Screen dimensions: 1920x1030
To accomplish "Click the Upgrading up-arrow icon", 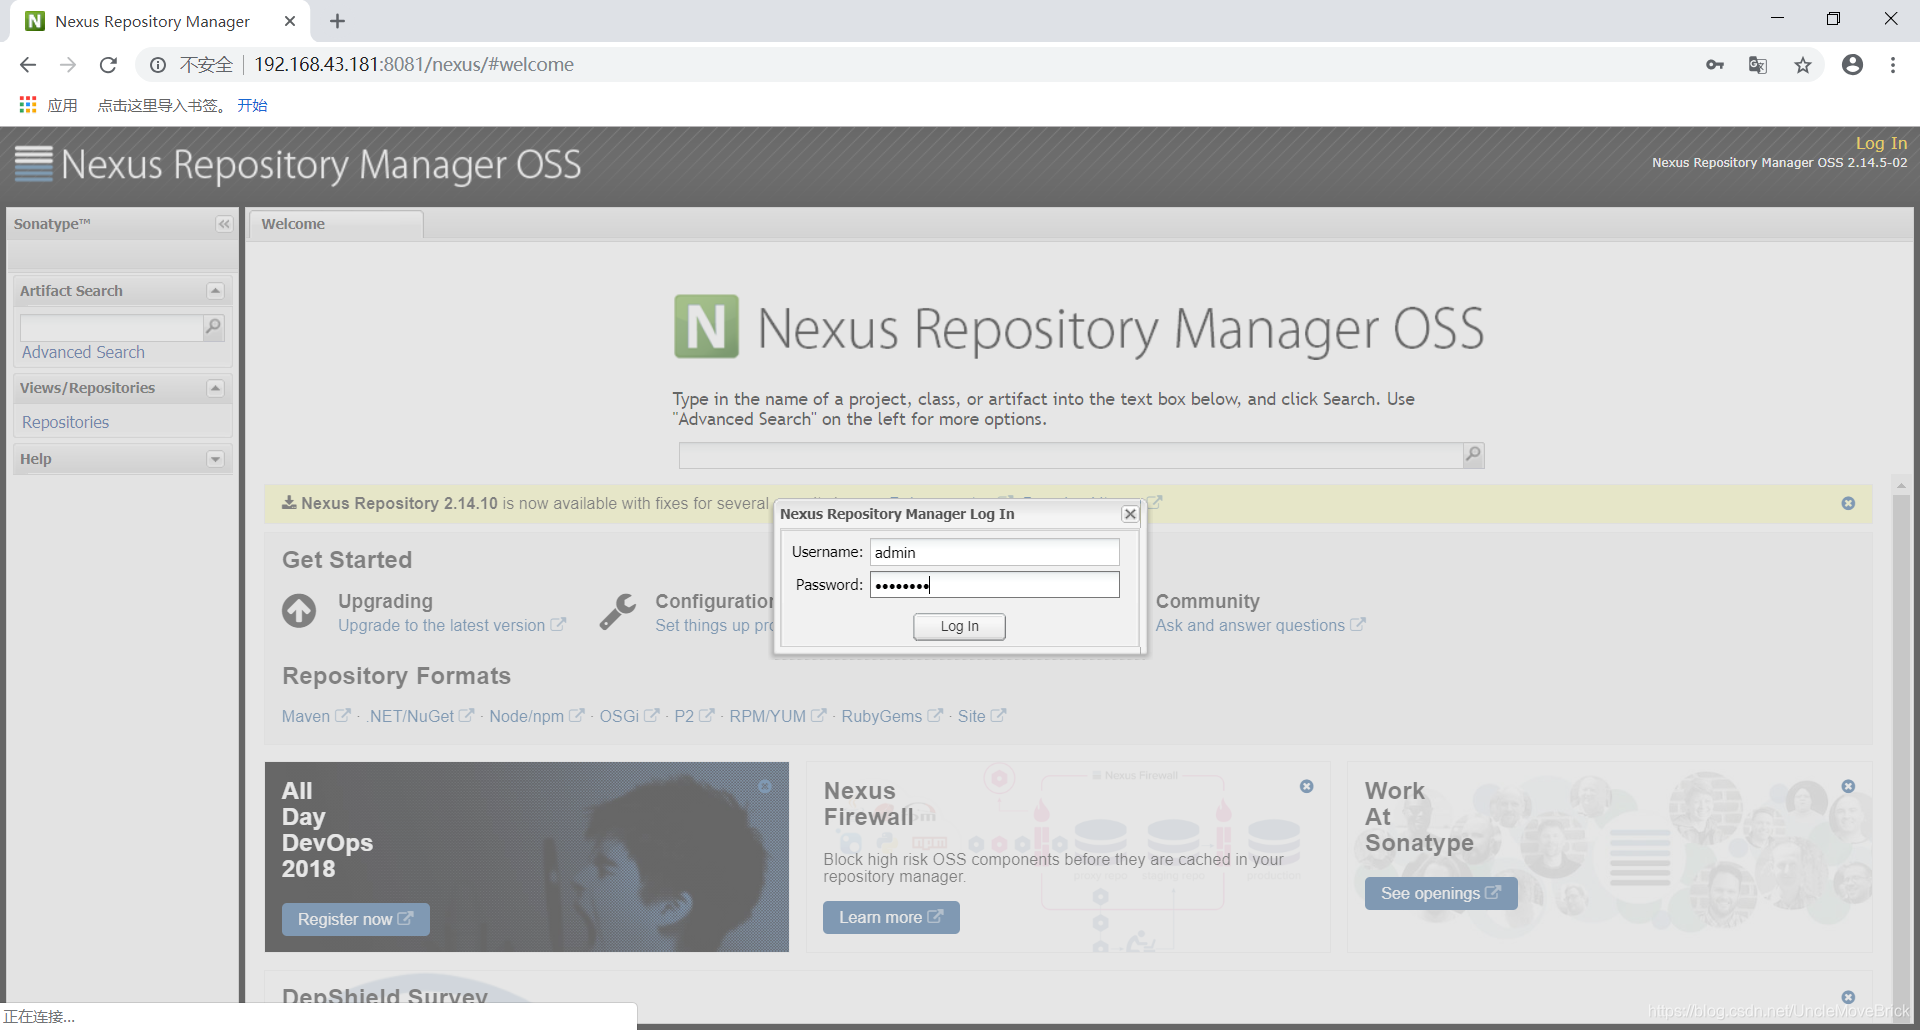I will point(299,610).
